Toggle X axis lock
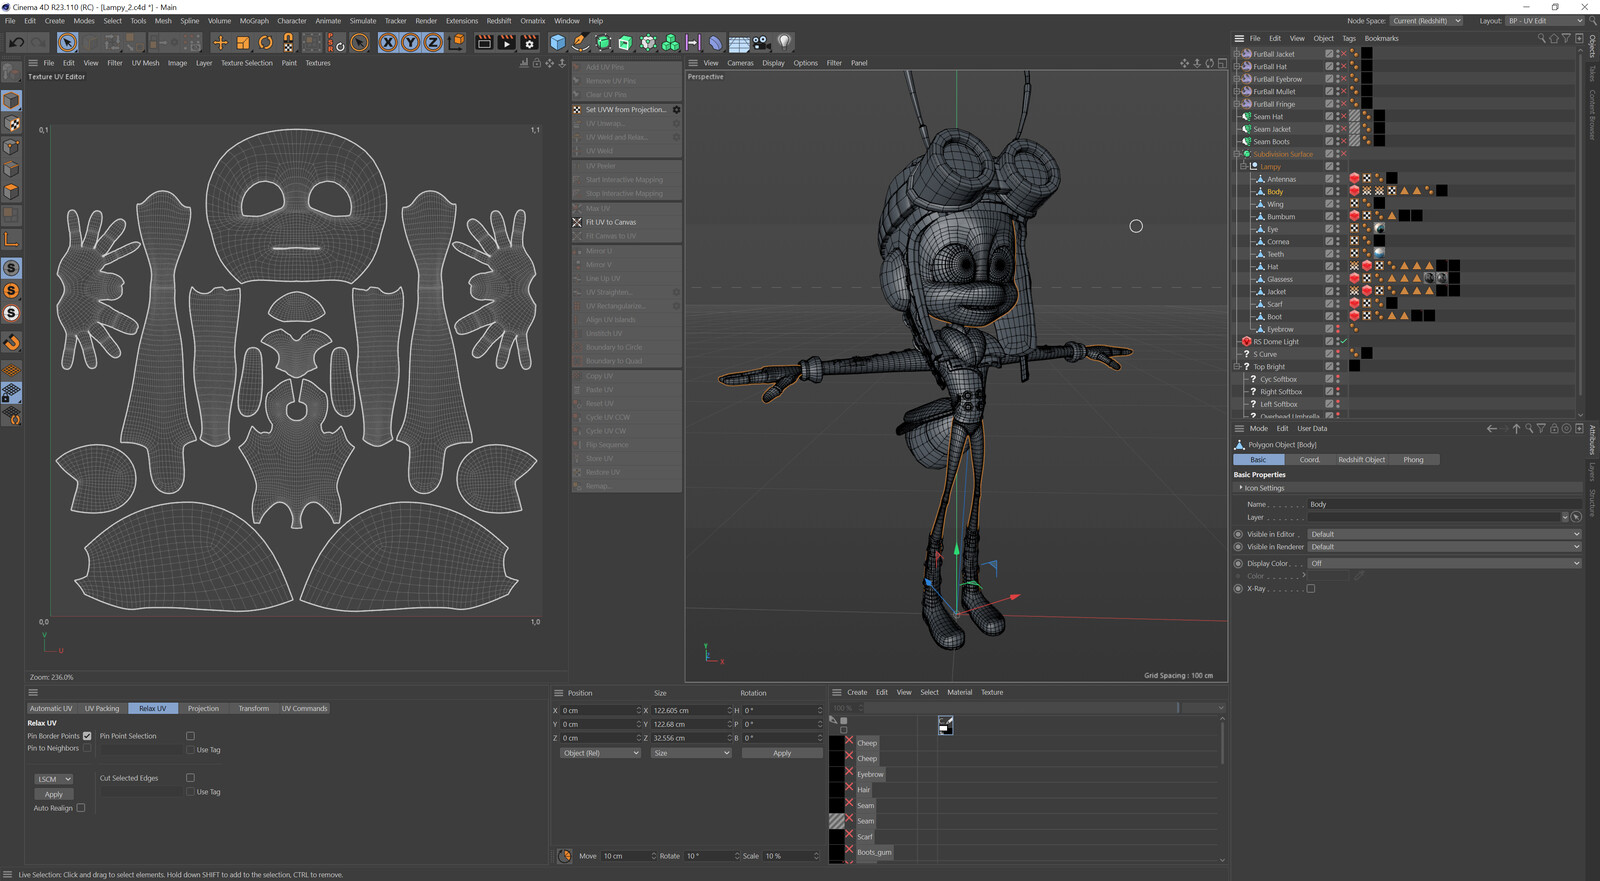Image resolution: width=1600 pixels, height=881 pixels. (388, 42)
